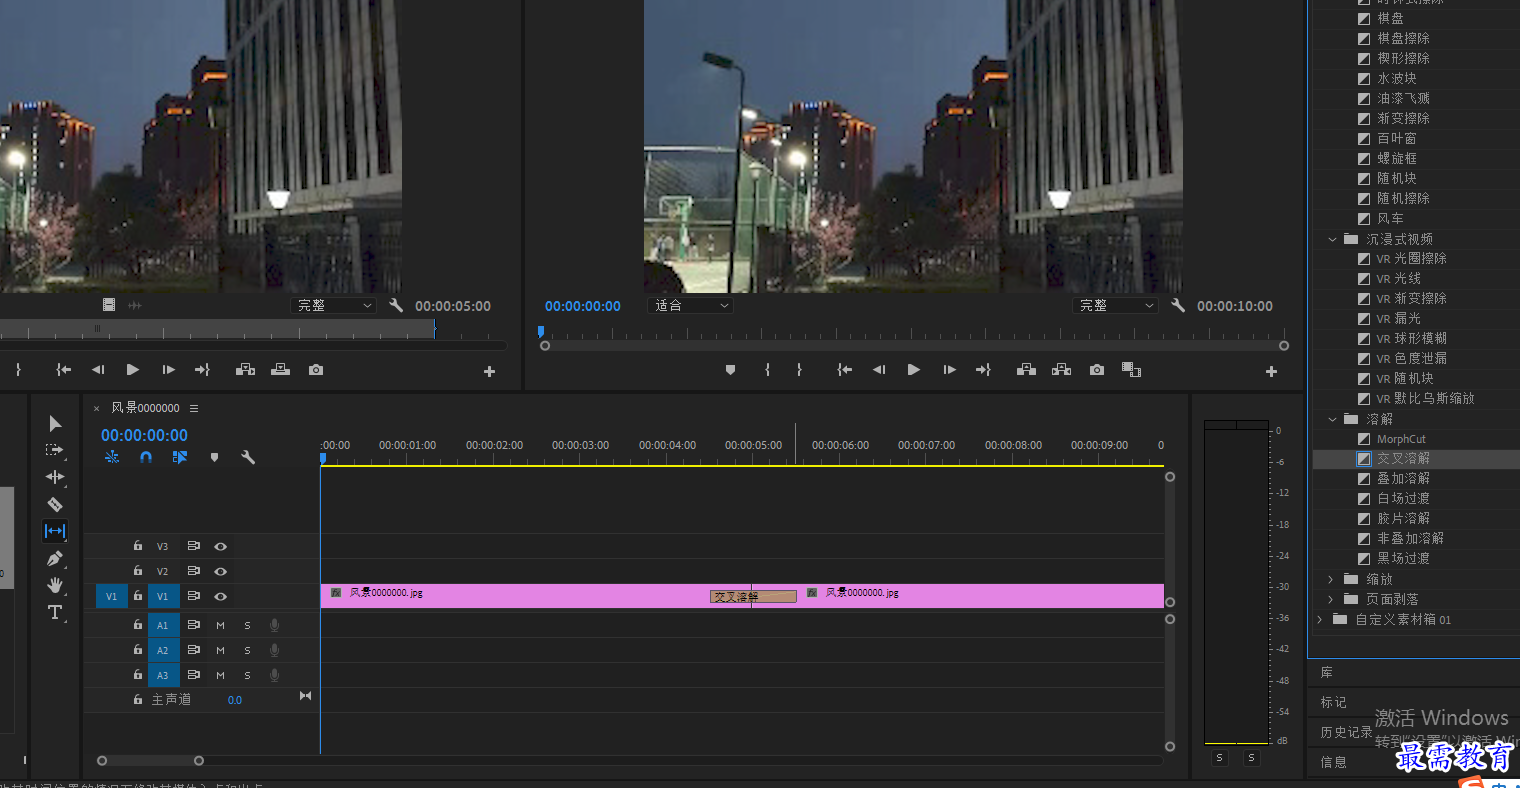Select the Ripple Edit tool

(55, 477)
